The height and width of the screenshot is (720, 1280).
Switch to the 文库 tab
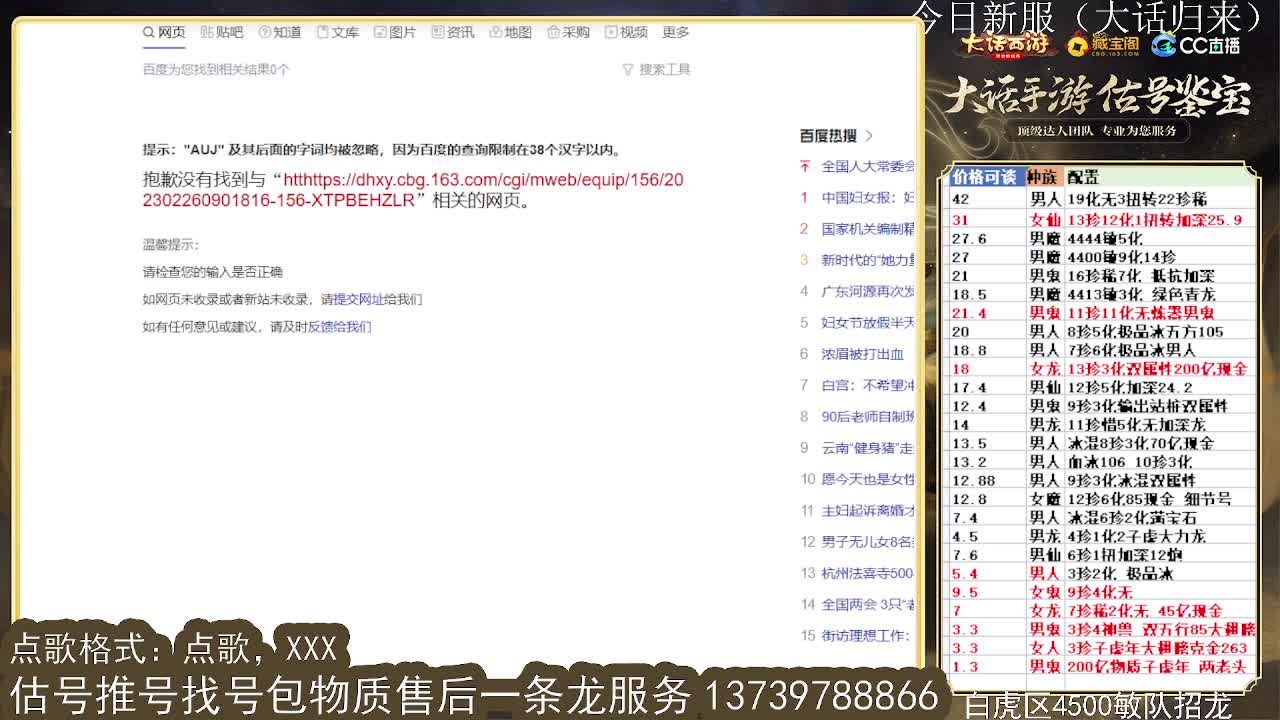(338, 32)
